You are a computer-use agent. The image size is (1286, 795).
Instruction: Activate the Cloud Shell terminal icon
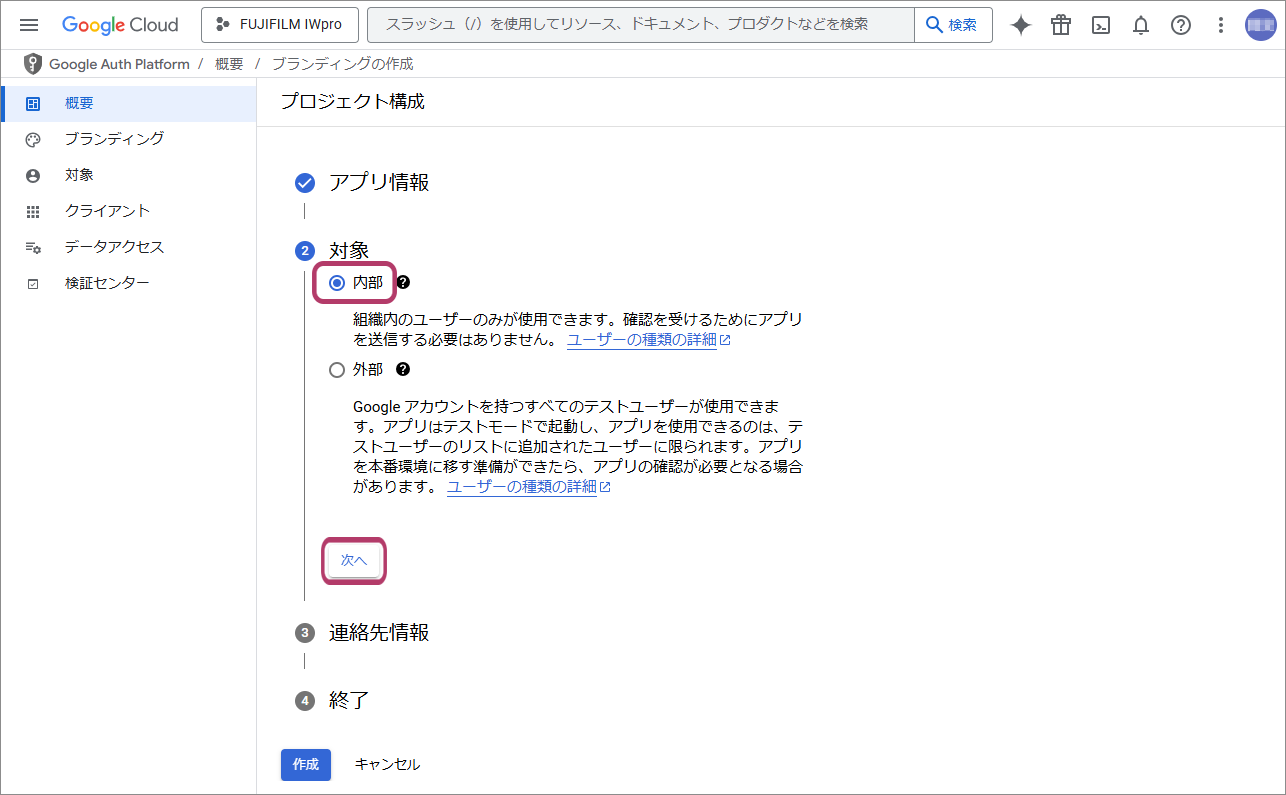pyautogui.click(x=1101, y=25)
